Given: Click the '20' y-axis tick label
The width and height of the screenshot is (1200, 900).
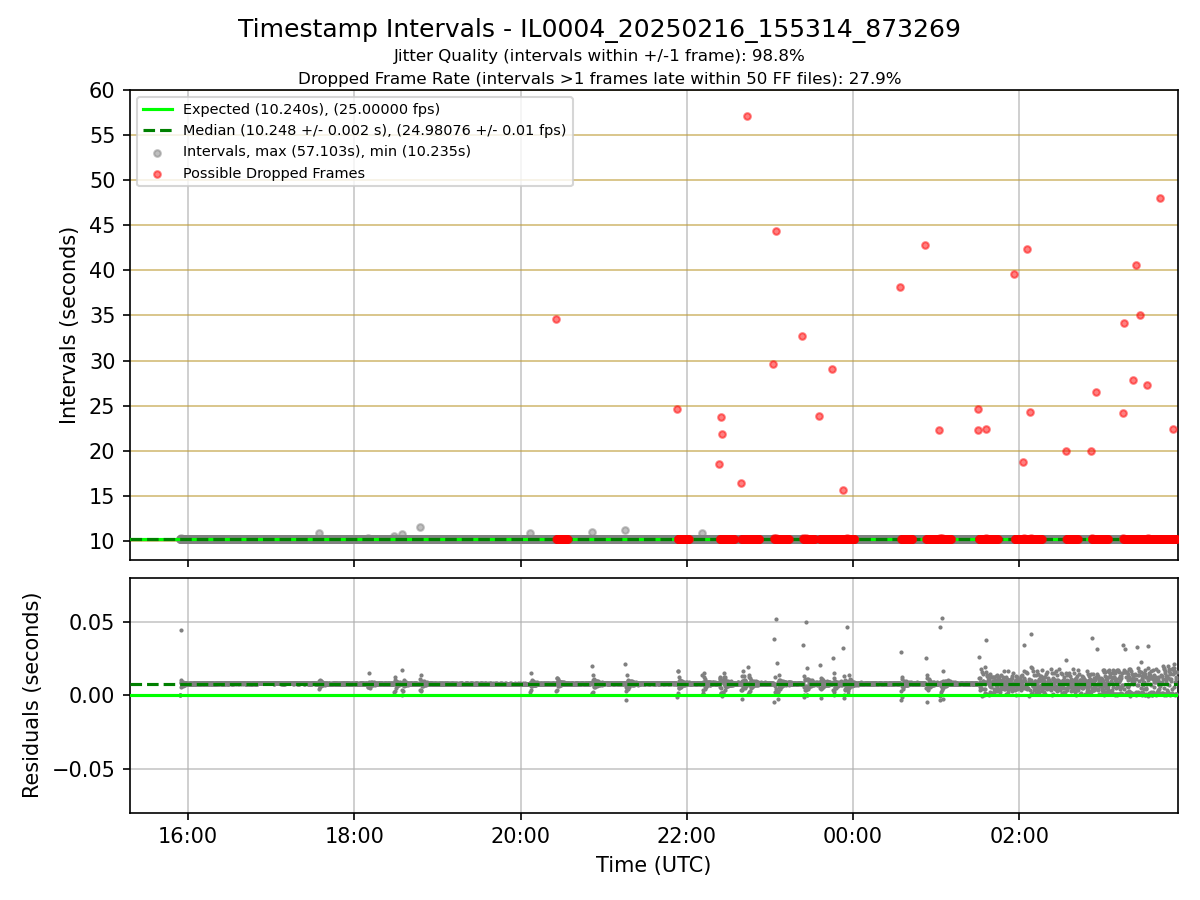Looking at the screenshot, I should [x=104, y=451].
